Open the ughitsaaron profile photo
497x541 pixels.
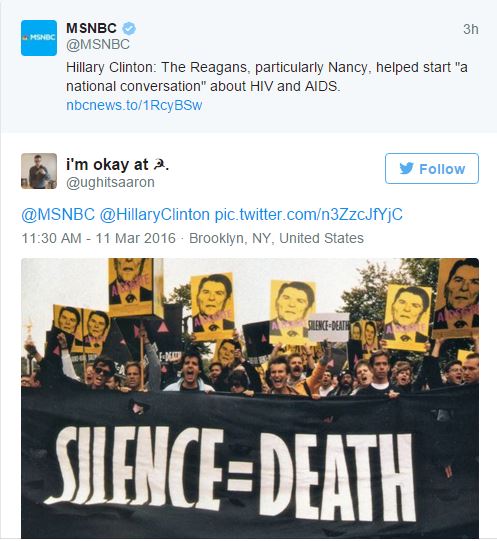click(39, 171)
